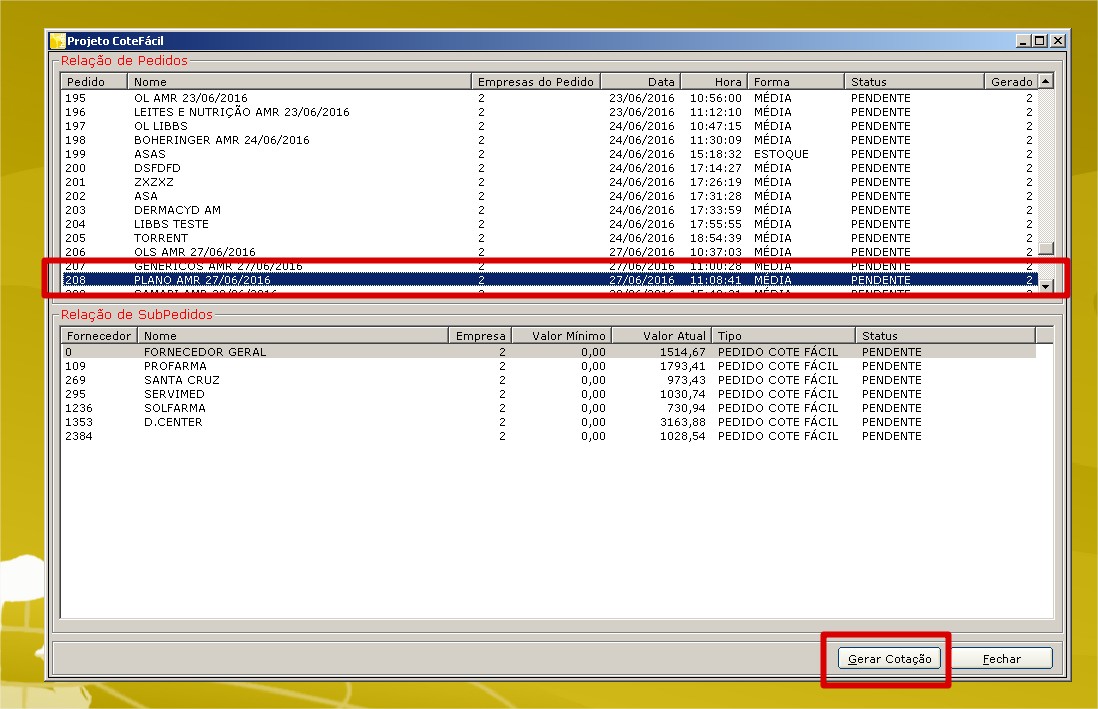Sort by the Pedido column header
Screen dimensions: 1098x709
click(94, 82)
